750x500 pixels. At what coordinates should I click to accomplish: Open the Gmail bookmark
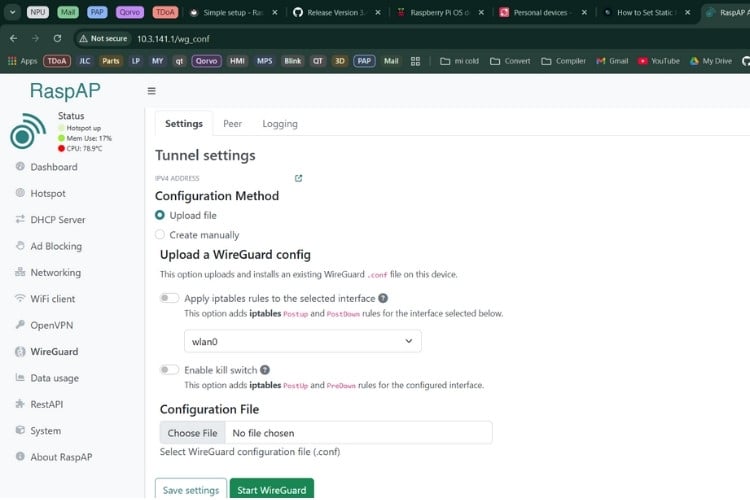pos(612,61)
